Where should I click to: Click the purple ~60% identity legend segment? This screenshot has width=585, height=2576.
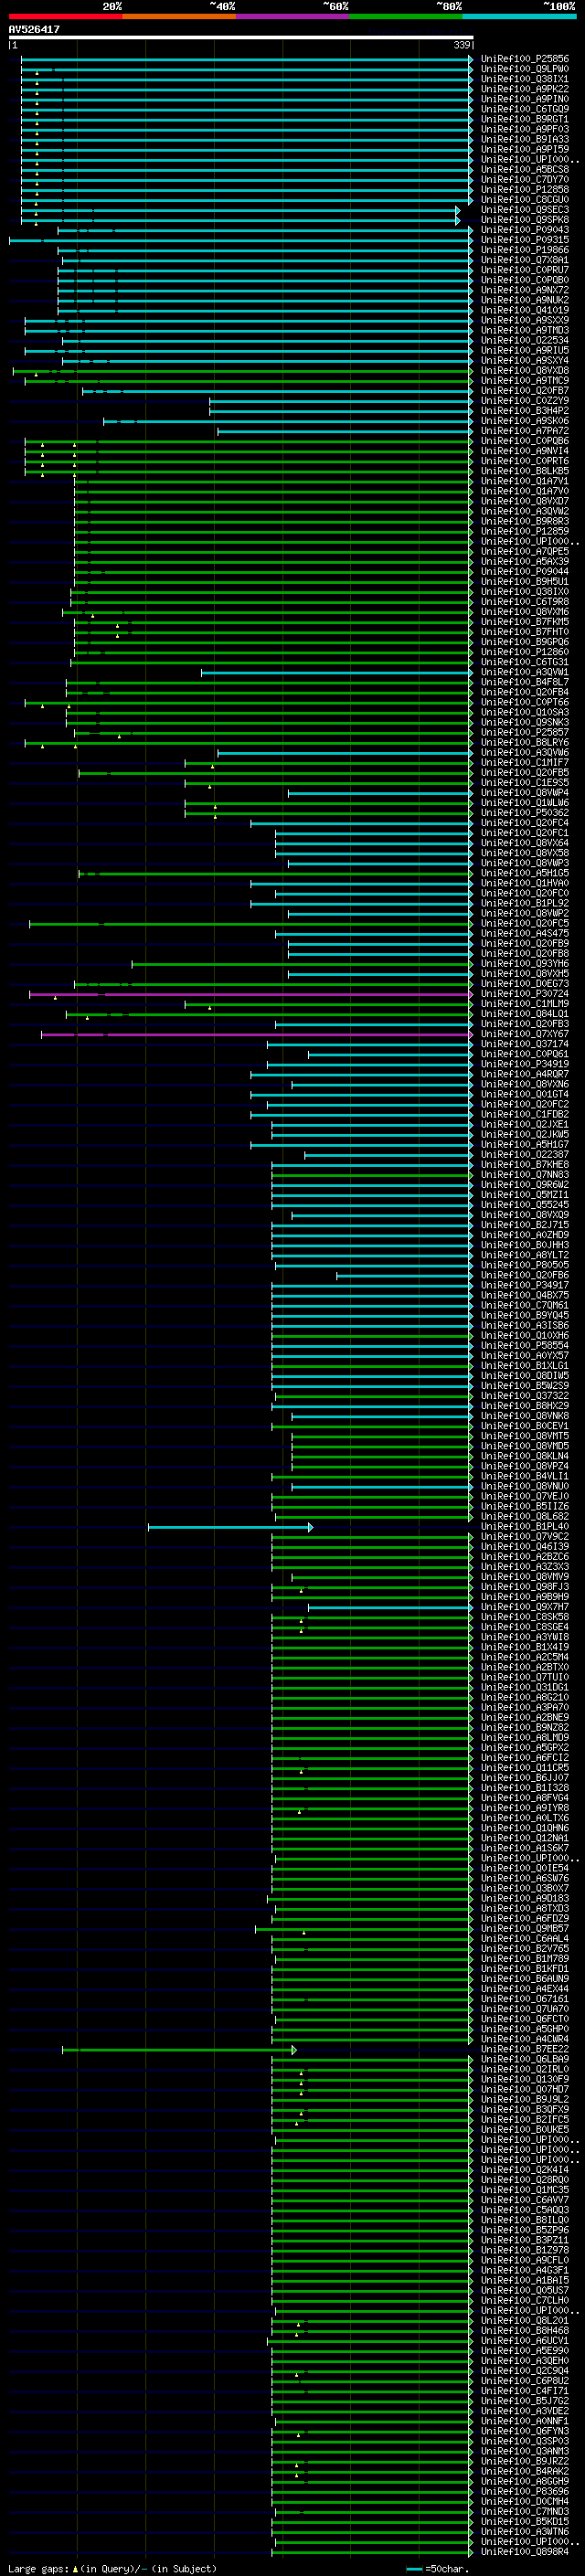click(x=293, y=17)
